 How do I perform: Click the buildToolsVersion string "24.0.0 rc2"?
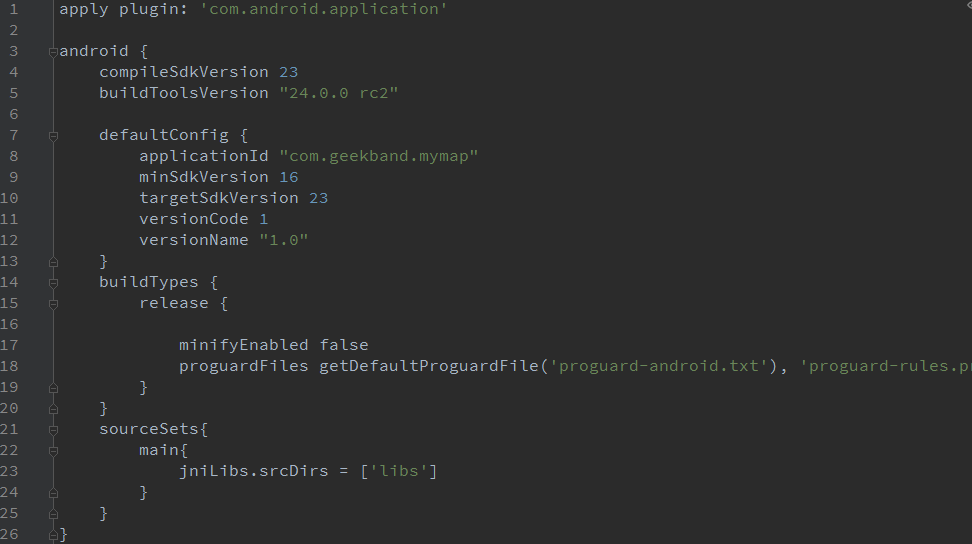click(338, 93)
